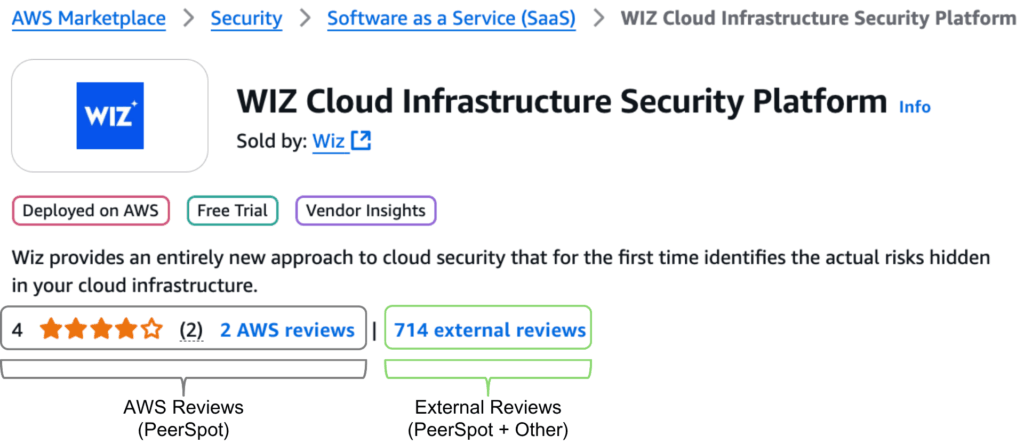Open the 2 AWS reviews link
The height and width of the screenshot is (444, 1024).
288,329
